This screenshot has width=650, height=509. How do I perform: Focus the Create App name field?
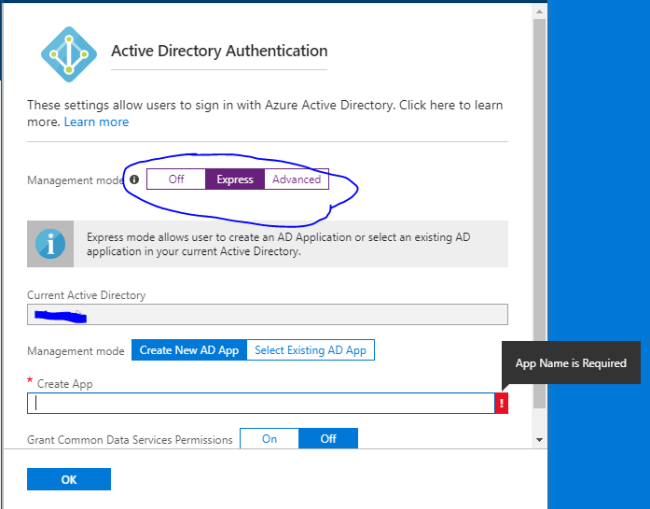(x=261, y=403)
